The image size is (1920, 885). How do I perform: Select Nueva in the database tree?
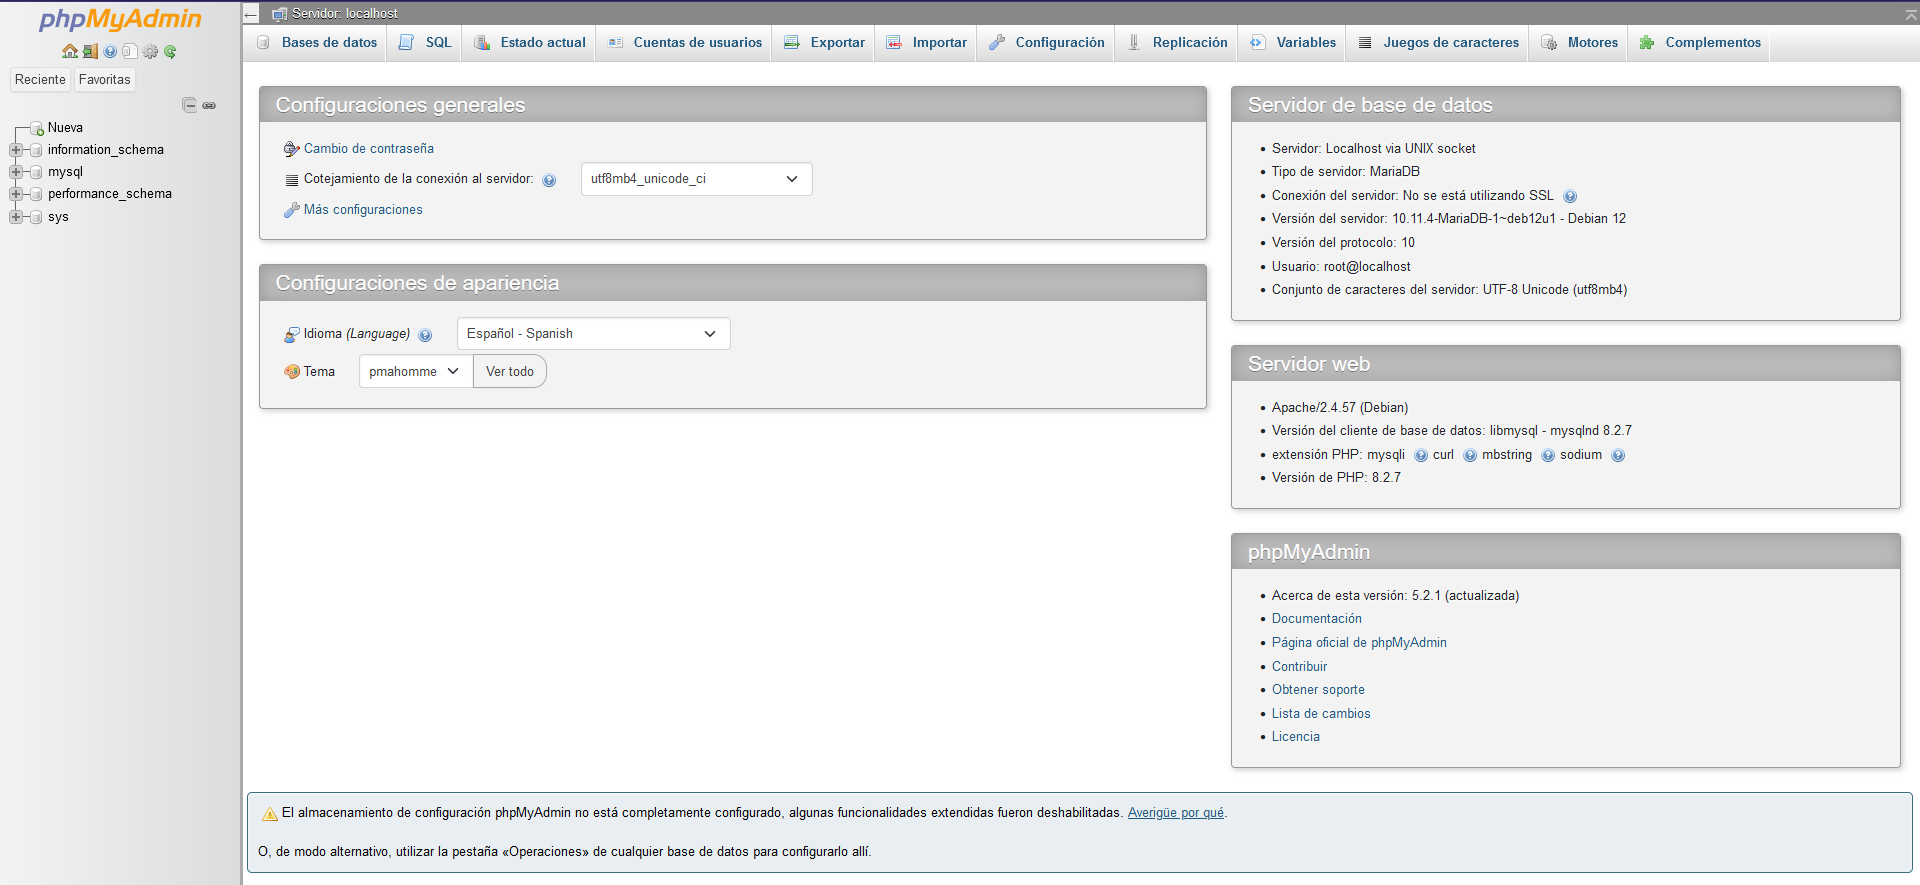65,128
